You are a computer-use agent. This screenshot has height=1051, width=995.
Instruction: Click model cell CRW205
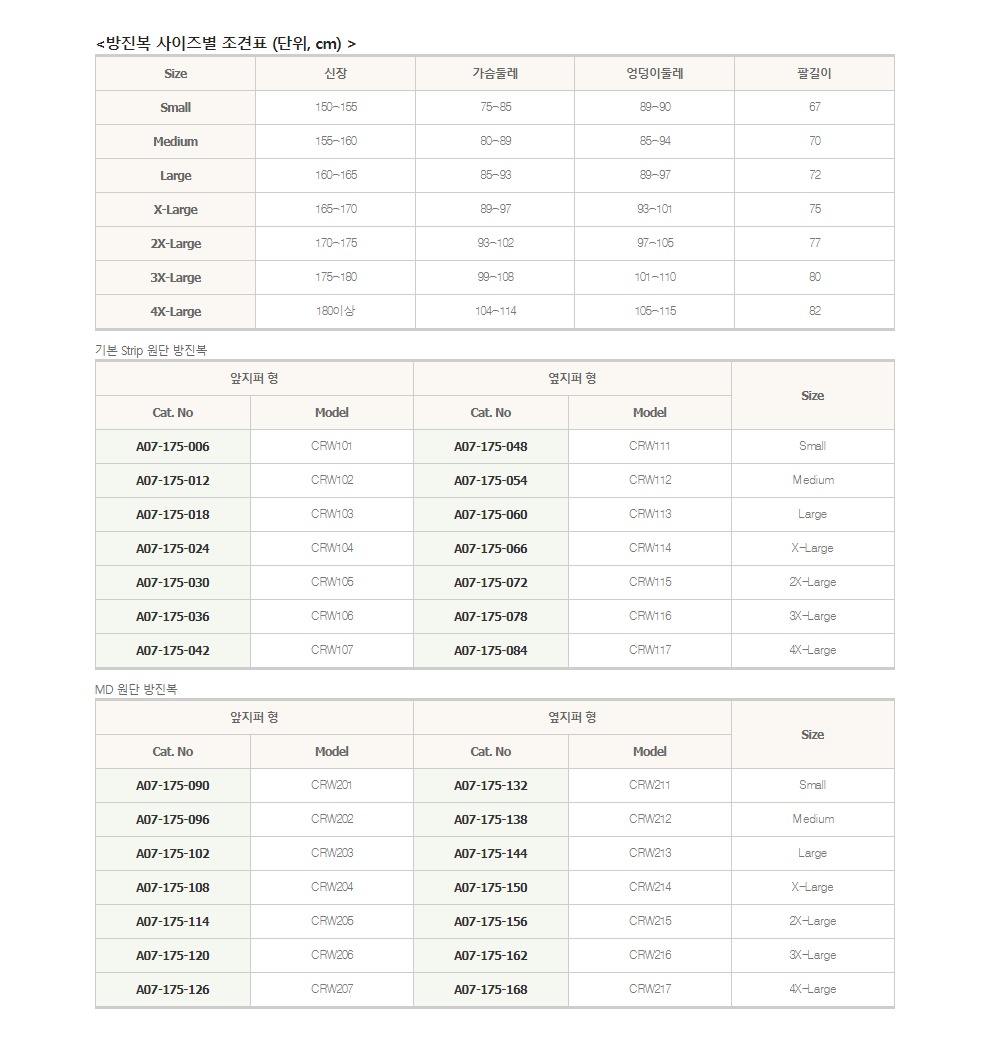pos(332,921)
